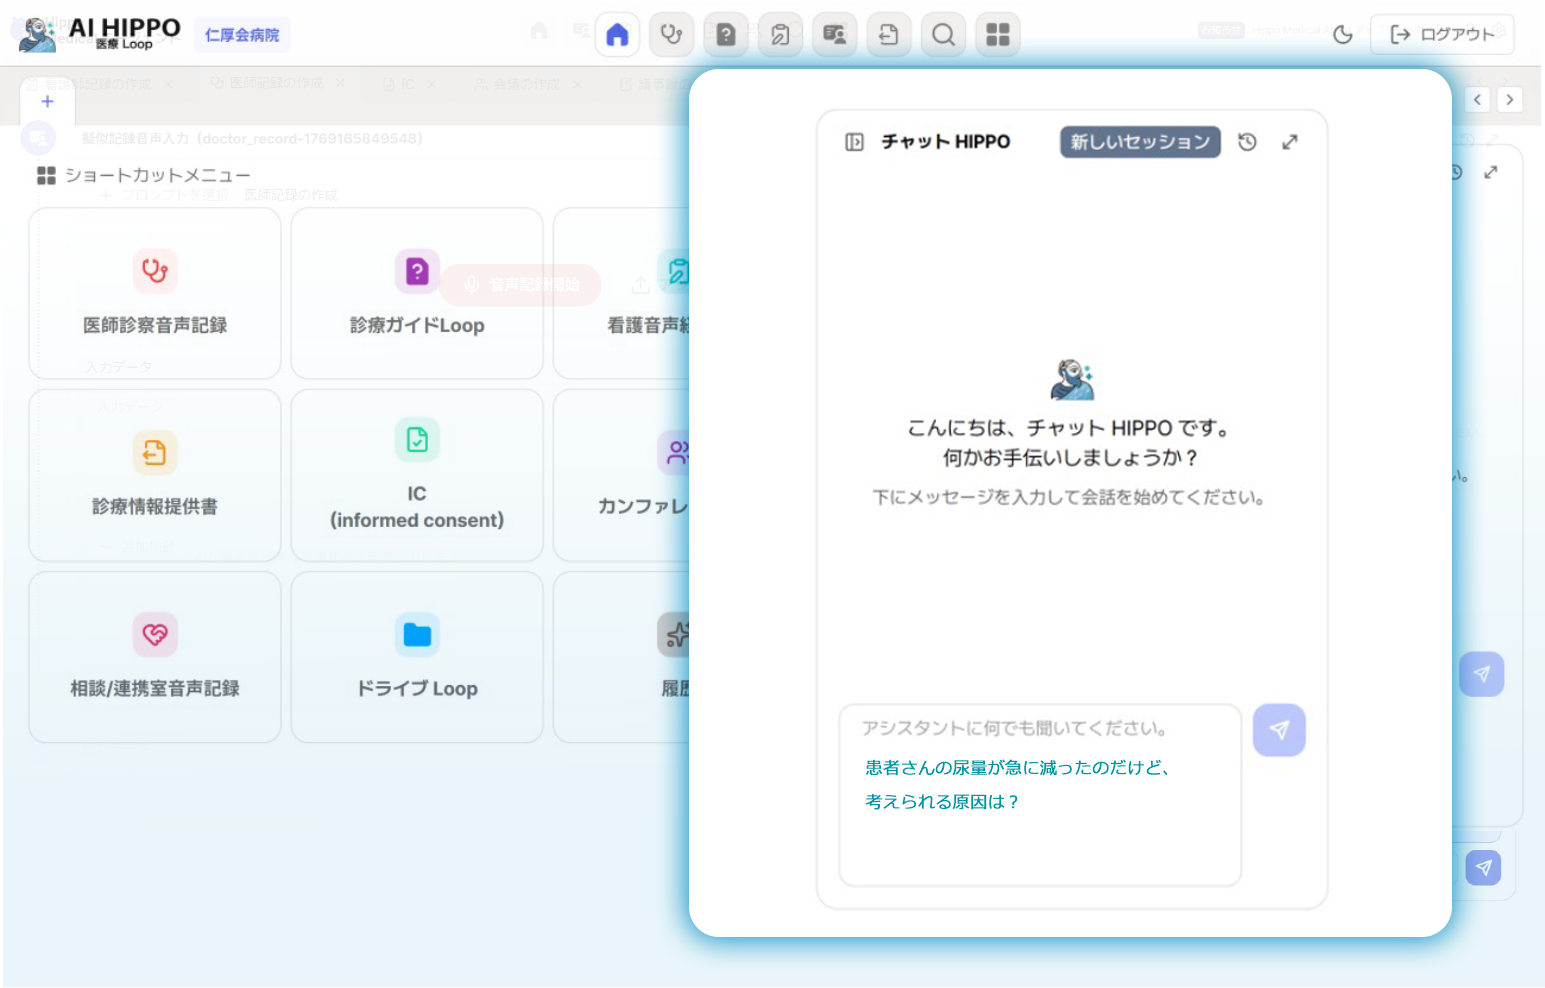This screenshot has width=1545, height=988.
Task: Open the search tool in the top toolbar
Action: (943, 34)
